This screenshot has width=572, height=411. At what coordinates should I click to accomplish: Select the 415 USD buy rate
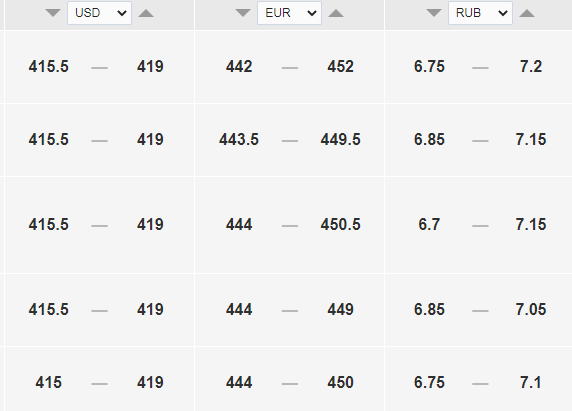tap(49, 383)
